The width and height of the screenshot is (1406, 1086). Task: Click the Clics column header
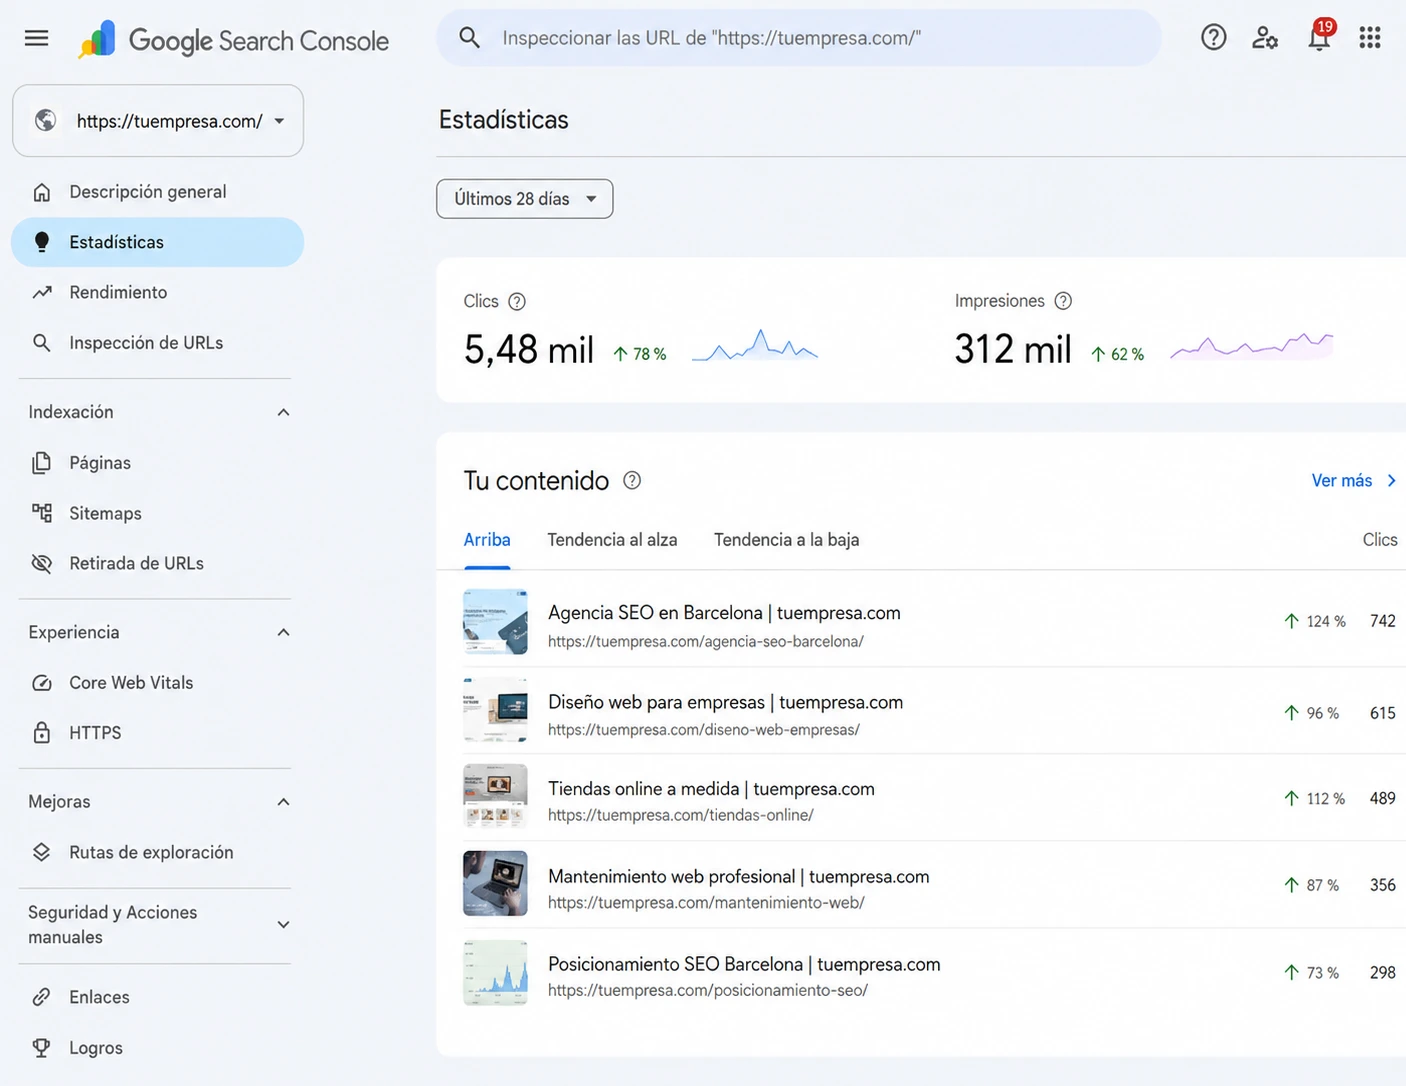point(1380,540)
